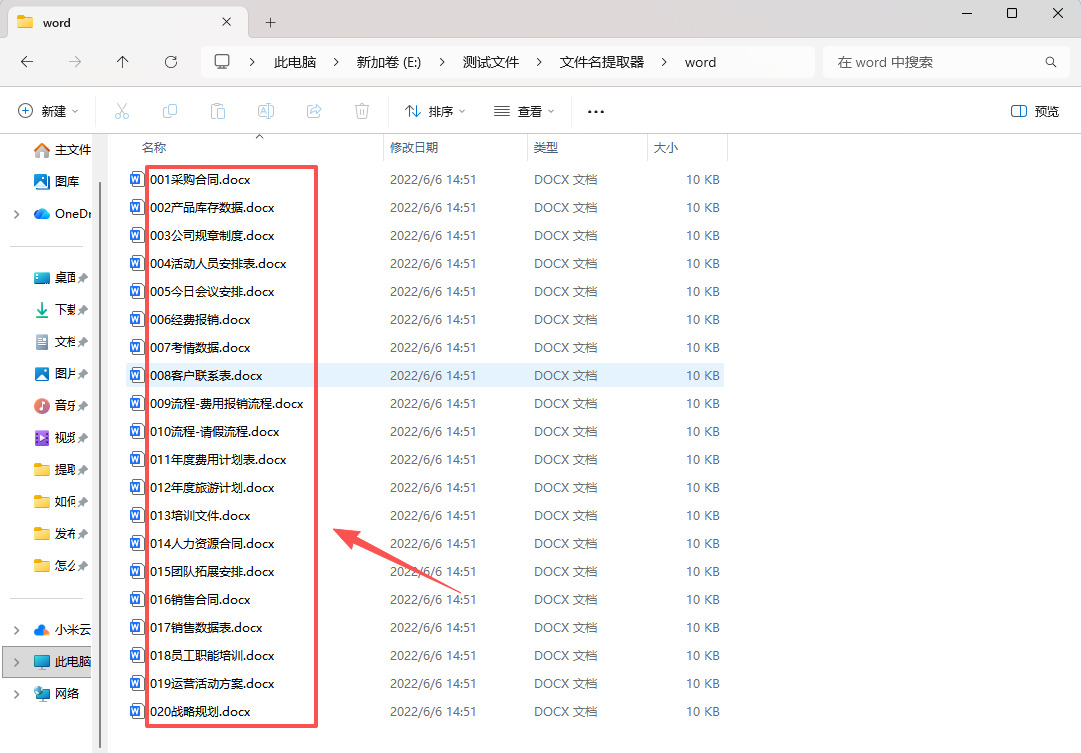
Task: Close the word tab
Action: 226,22
